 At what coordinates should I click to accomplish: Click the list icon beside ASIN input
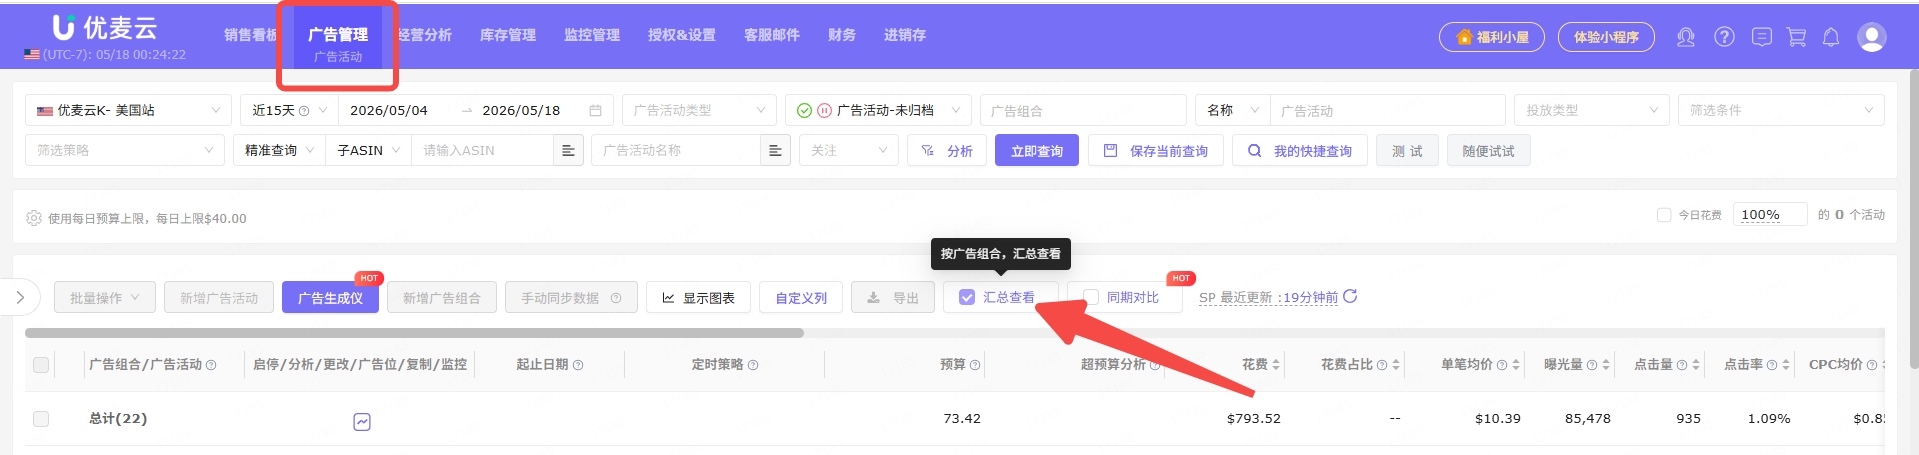coord(568,151)
